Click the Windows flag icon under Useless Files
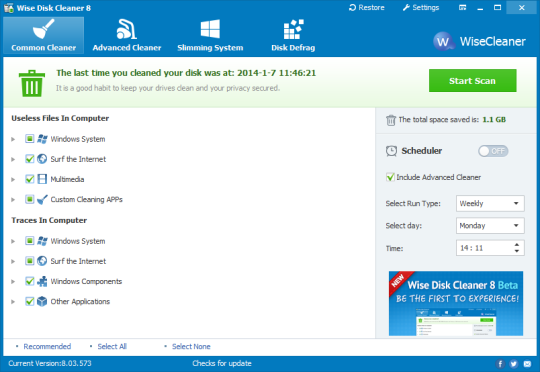Viewport: 540px width, 372px height. 42,139
